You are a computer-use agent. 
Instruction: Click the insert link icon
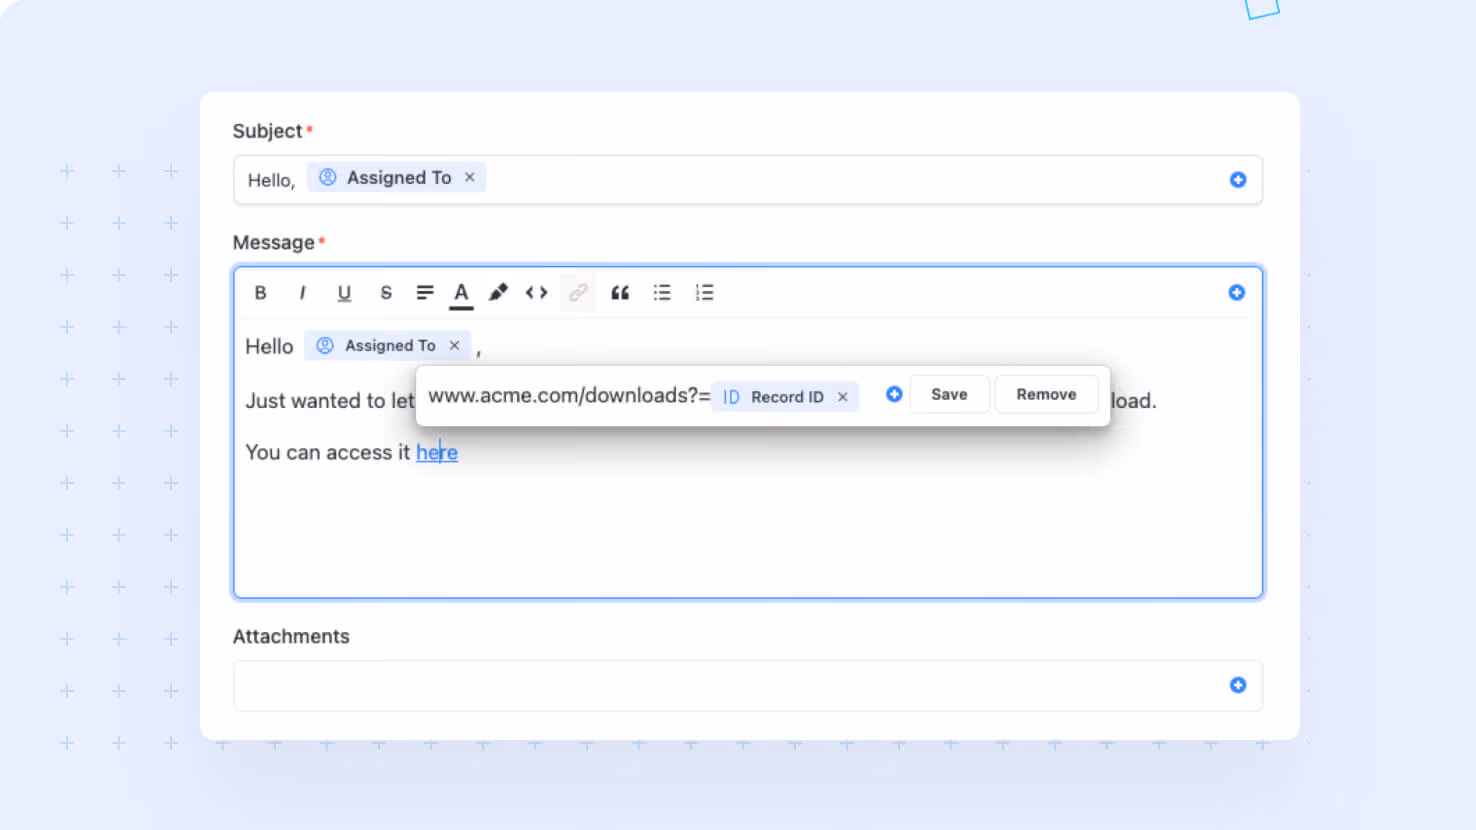pos(578,293)
